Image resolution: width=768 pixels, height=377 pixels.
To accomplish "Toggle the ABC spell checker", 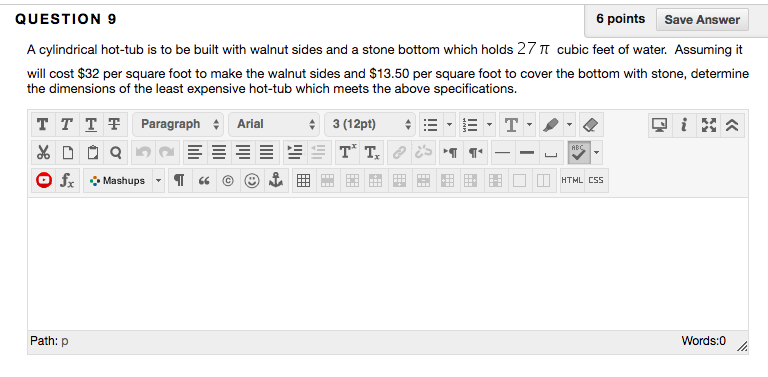I will pos(579,153).
